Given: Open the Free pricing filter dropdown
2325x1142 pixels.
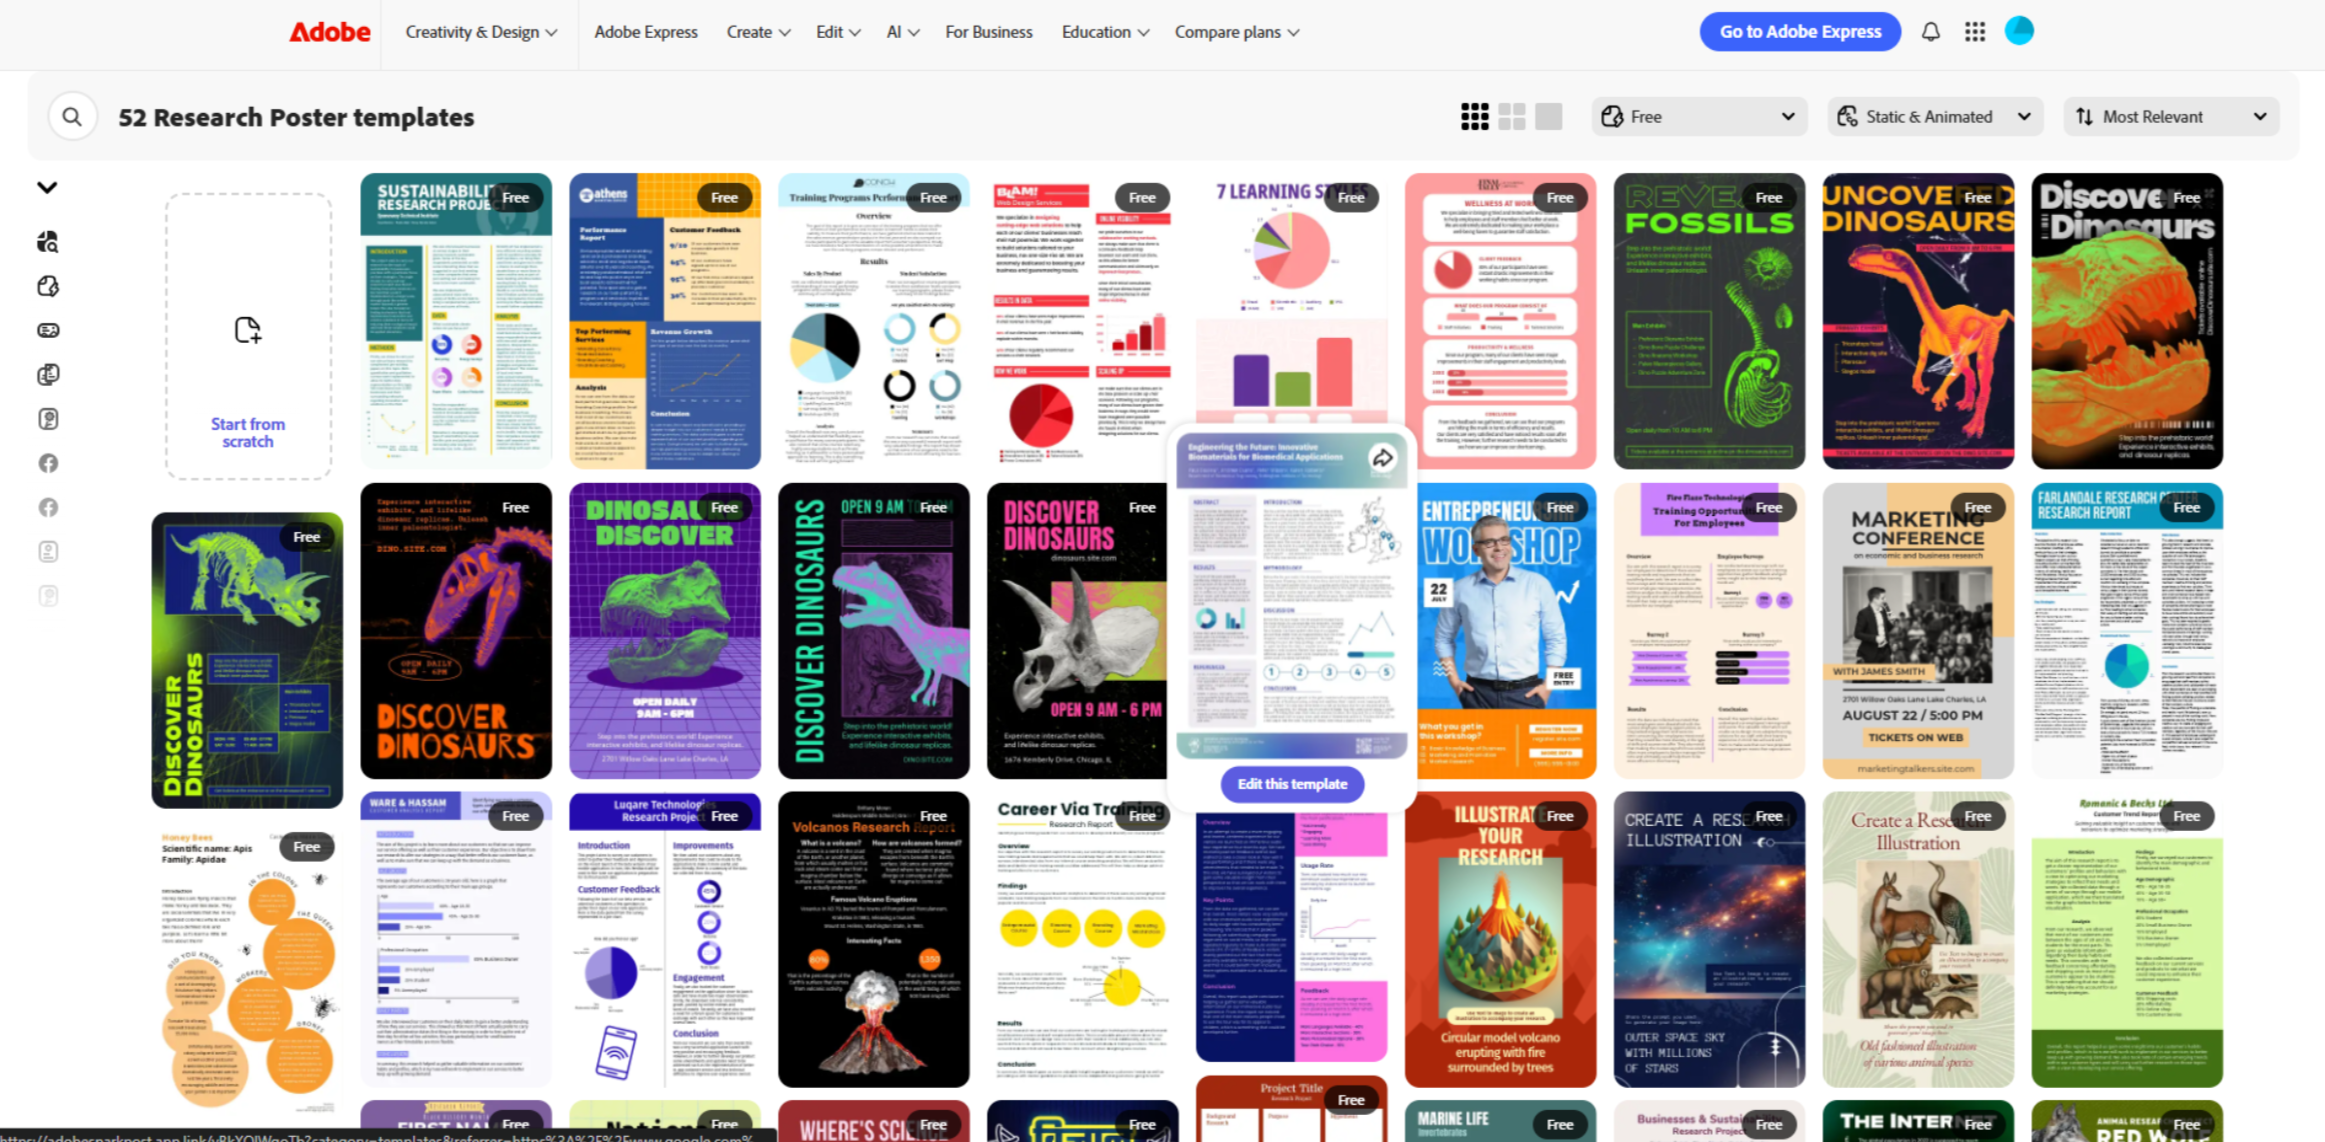Looking at the screenshot, I should 1698,116.
